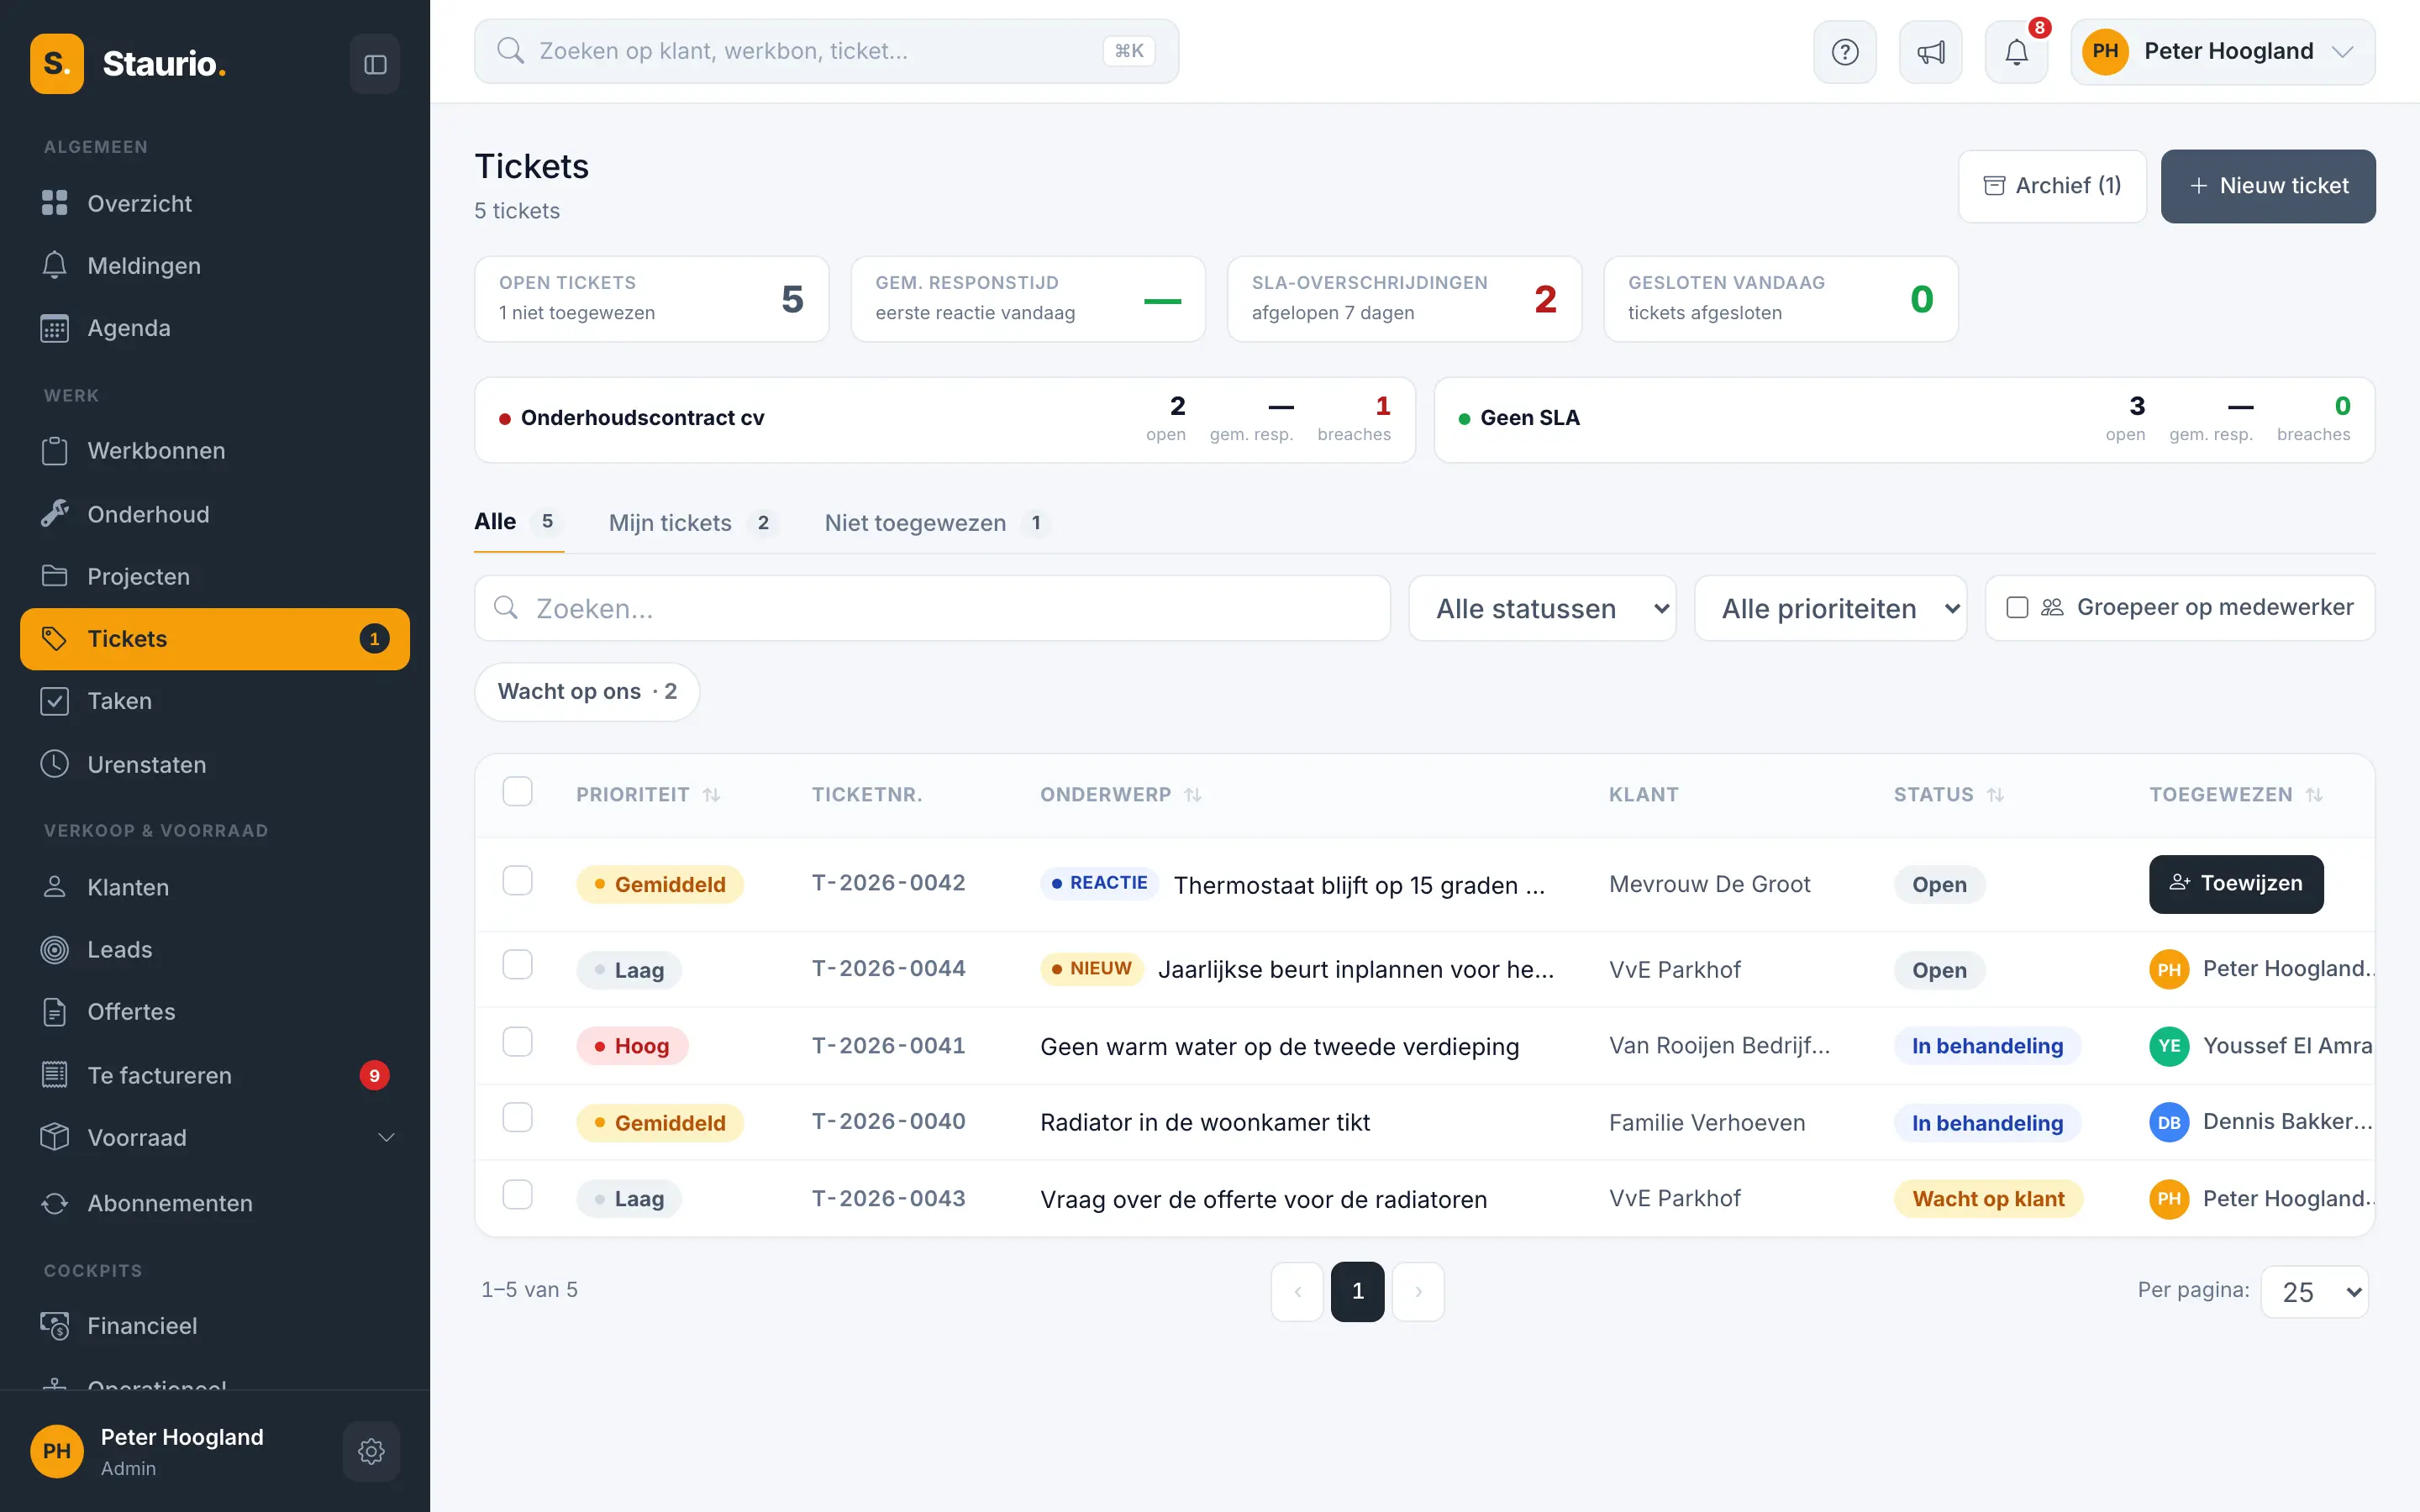Open Leads in the sidebar
Screen dimensions: 2420x1512
215,949
